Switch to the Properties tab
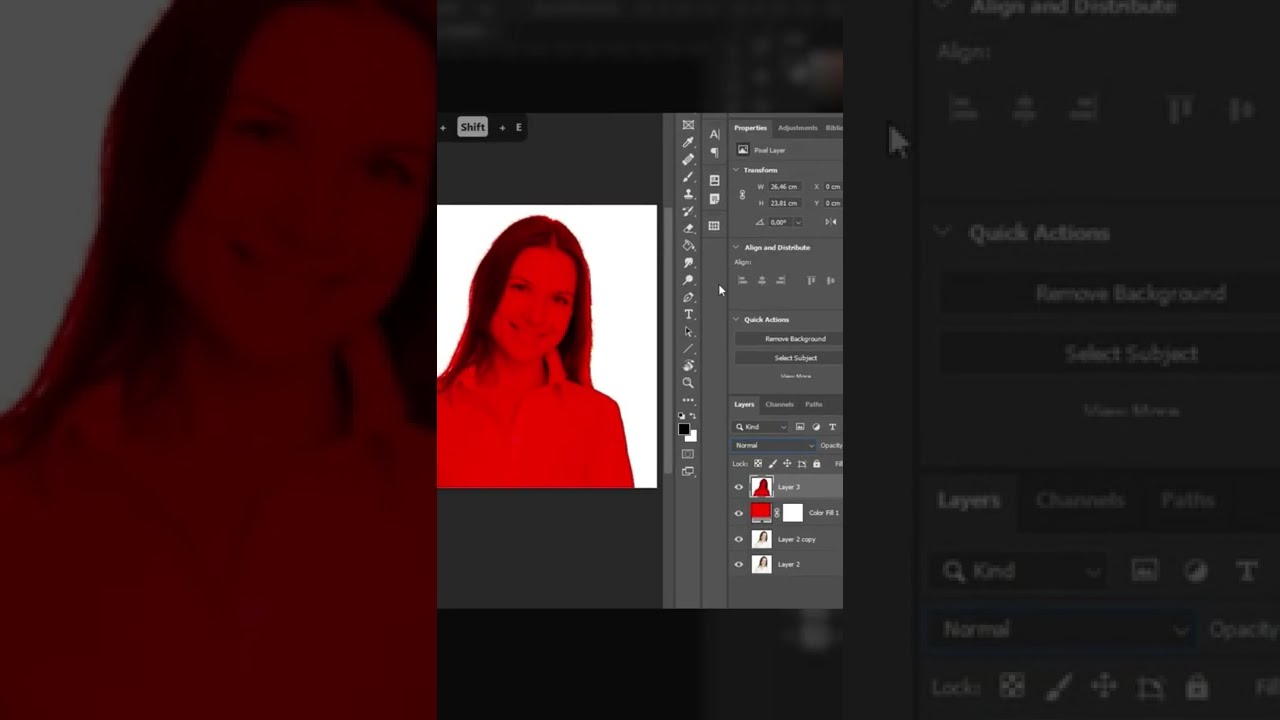 750,128
